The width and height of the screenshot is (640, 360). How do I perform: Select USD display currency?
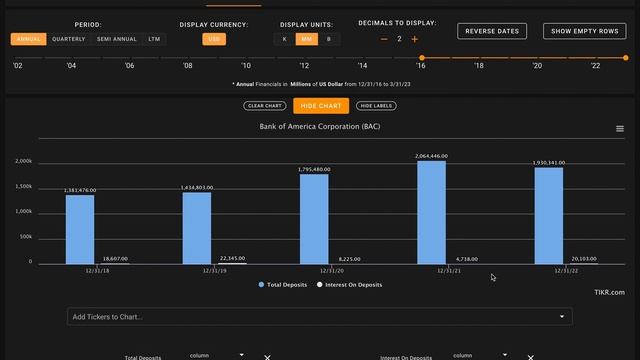click(214, 39)
